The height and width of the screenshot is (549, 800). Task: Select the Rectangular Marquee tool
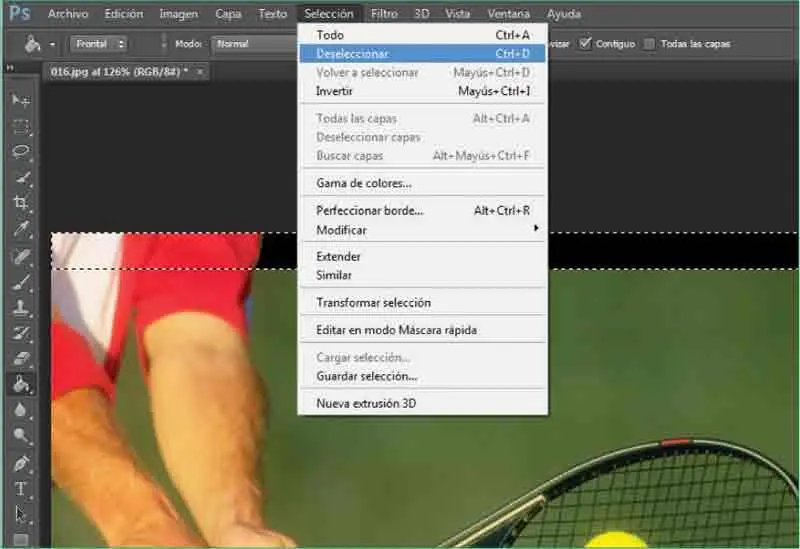coord(20,126)
